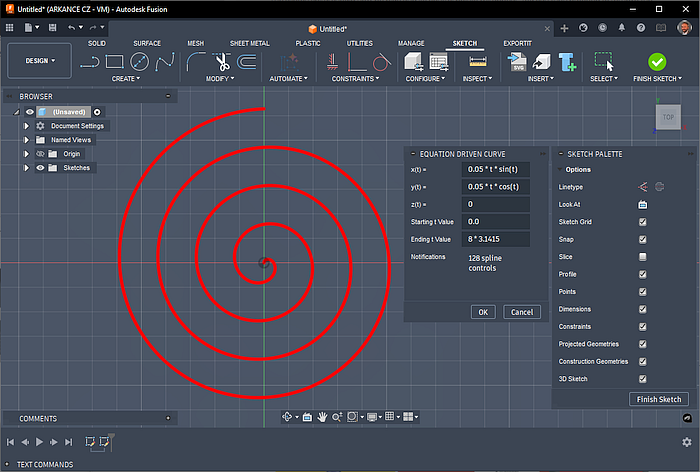Click the Insert SVG icon

point(519,61)
